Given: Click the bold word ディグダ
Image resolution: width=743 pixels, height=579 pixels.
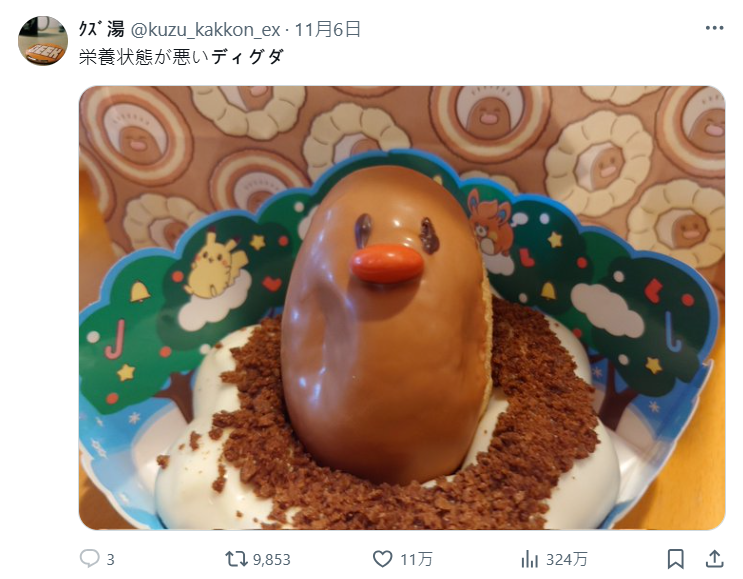Looking at the screenshot, I should tap(247, 57).
